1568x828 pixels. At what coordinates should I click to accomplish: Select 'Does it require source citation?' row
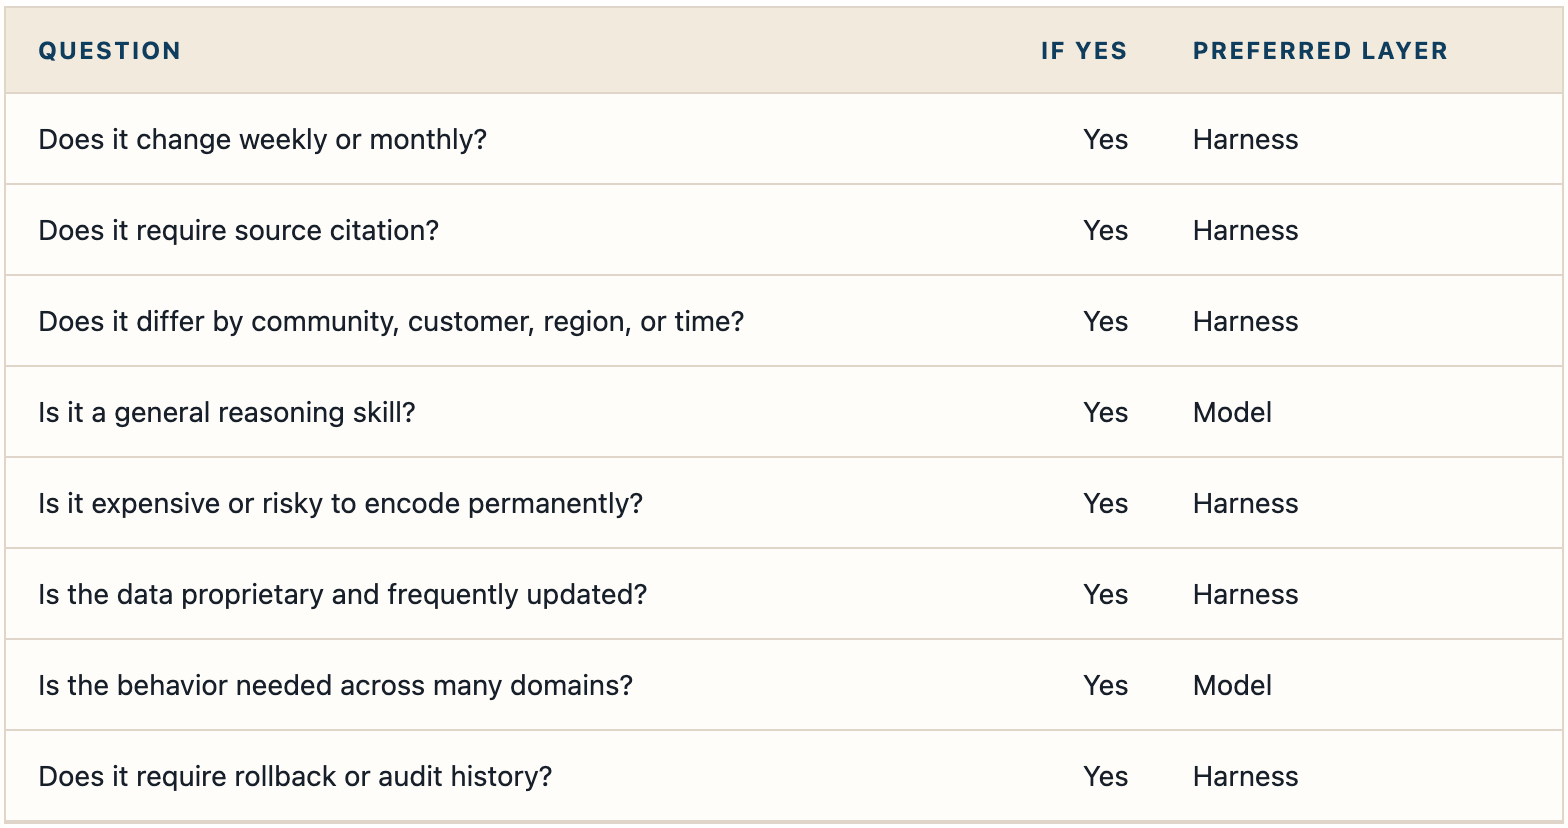point(784,230)
